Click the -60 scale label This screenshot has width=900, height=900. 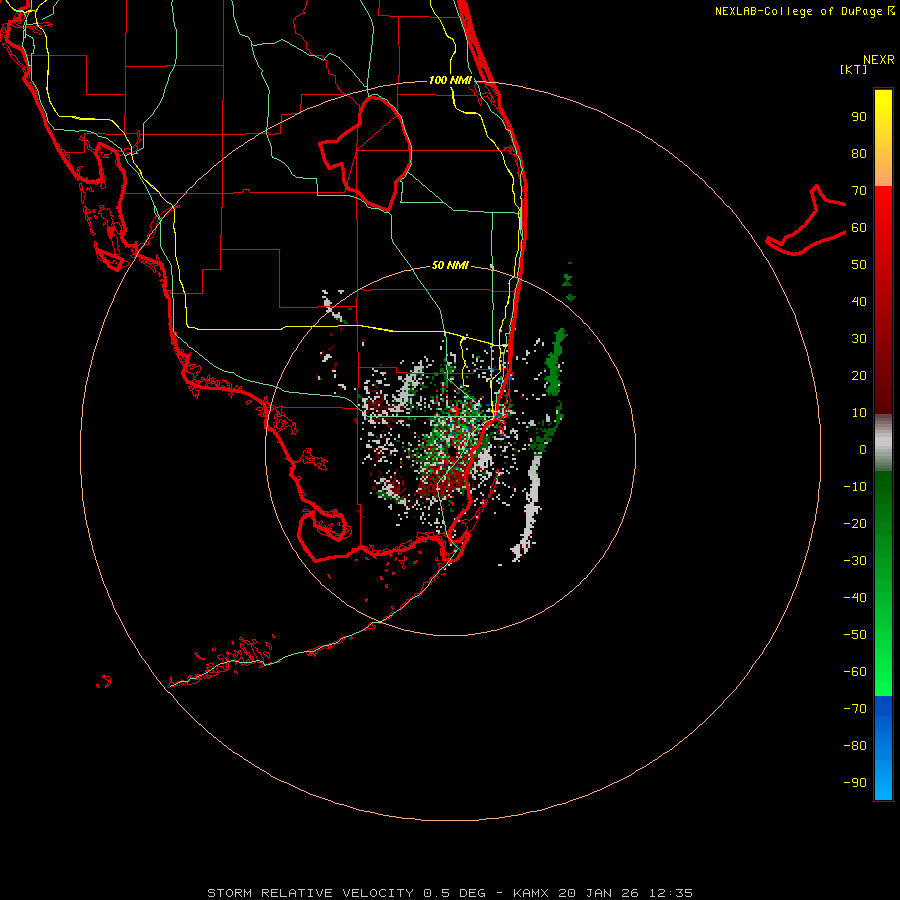click(855, 672)
